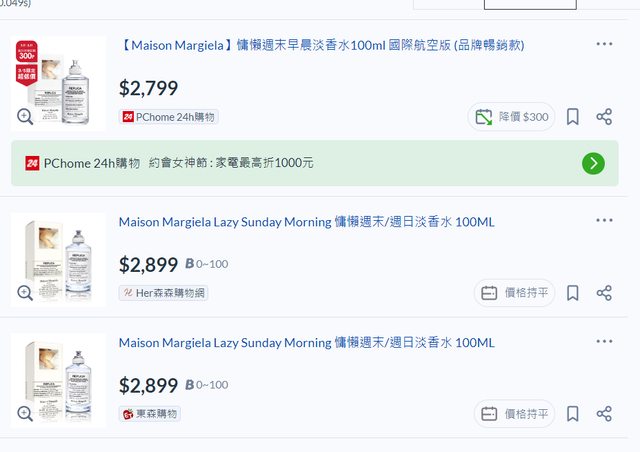Open more options for first listing
640x452 pixels.
pos(604,44)
